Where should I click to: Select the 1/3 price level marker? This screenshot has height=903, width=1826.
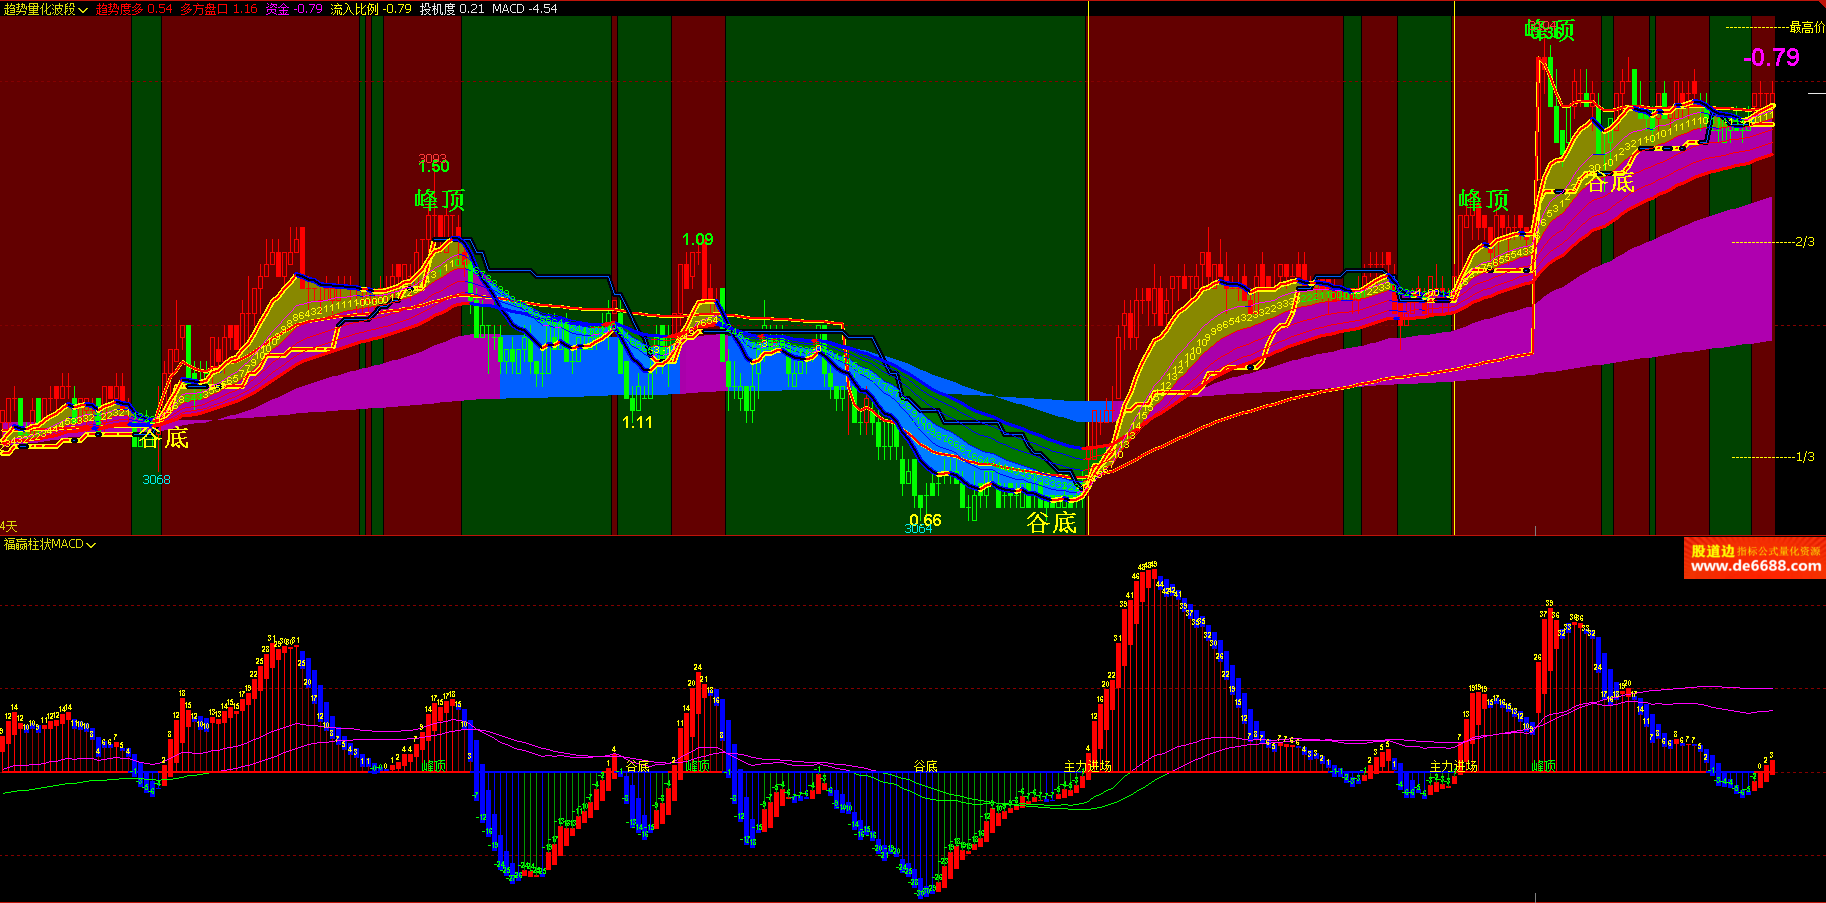click(x=1804, y=457)
